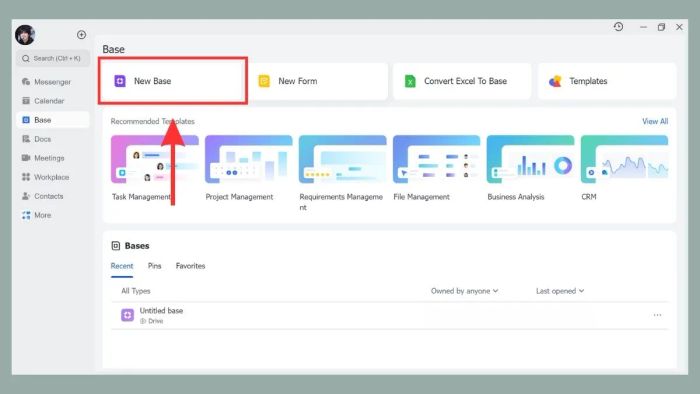Open the File Management template thumbnail

(437, 159)
